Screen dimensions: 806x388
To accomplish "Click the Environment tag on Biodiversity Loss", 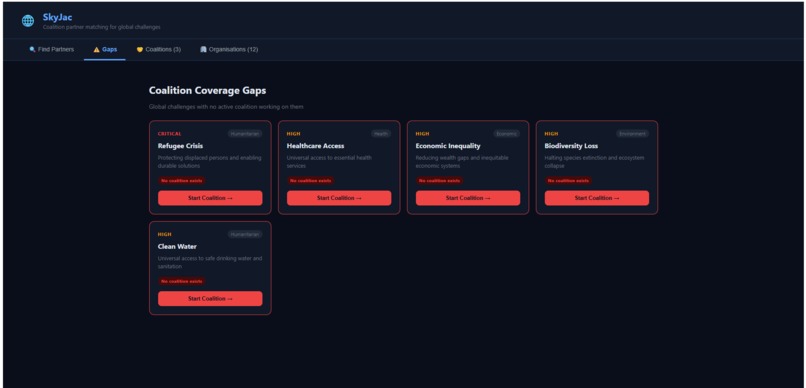I will (x=632, y=134).
